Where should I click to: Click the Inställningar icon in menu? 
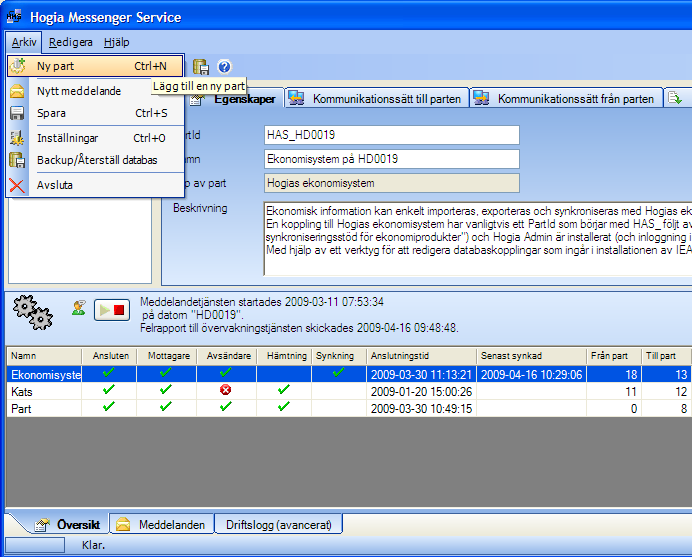17,138
